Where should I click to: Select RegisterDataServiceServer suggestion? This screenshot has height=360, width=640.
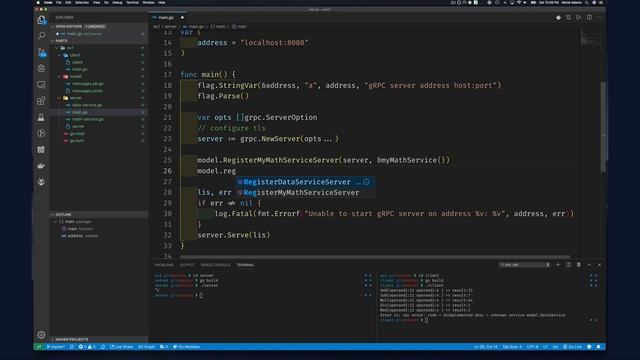pos(306,182)
